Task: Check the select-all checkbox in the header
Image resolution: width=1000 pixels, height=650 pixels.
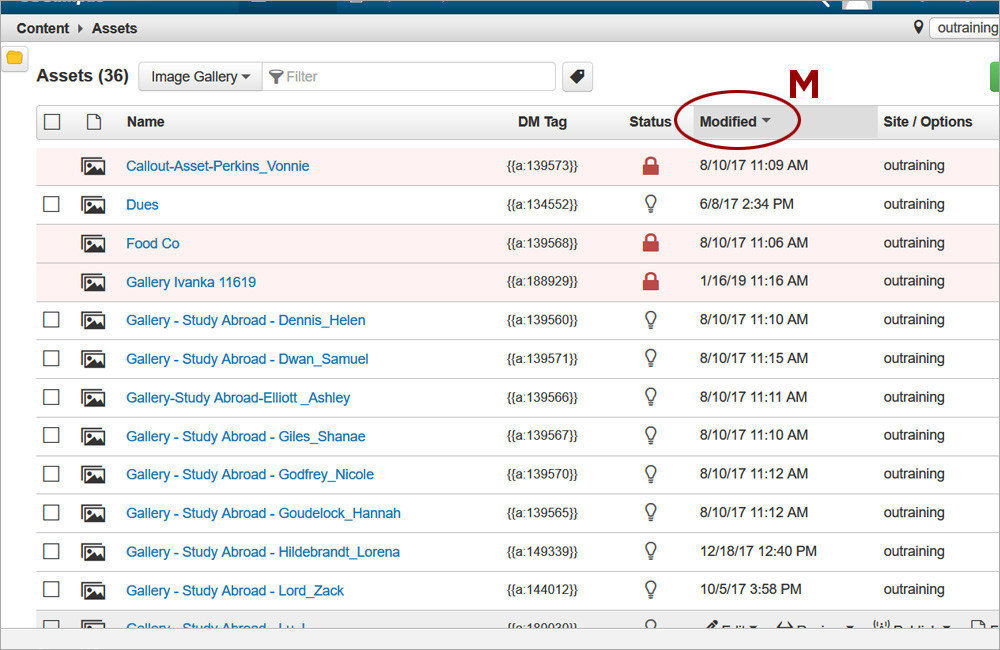Action: pyautogui.click(x=52, y=122)
